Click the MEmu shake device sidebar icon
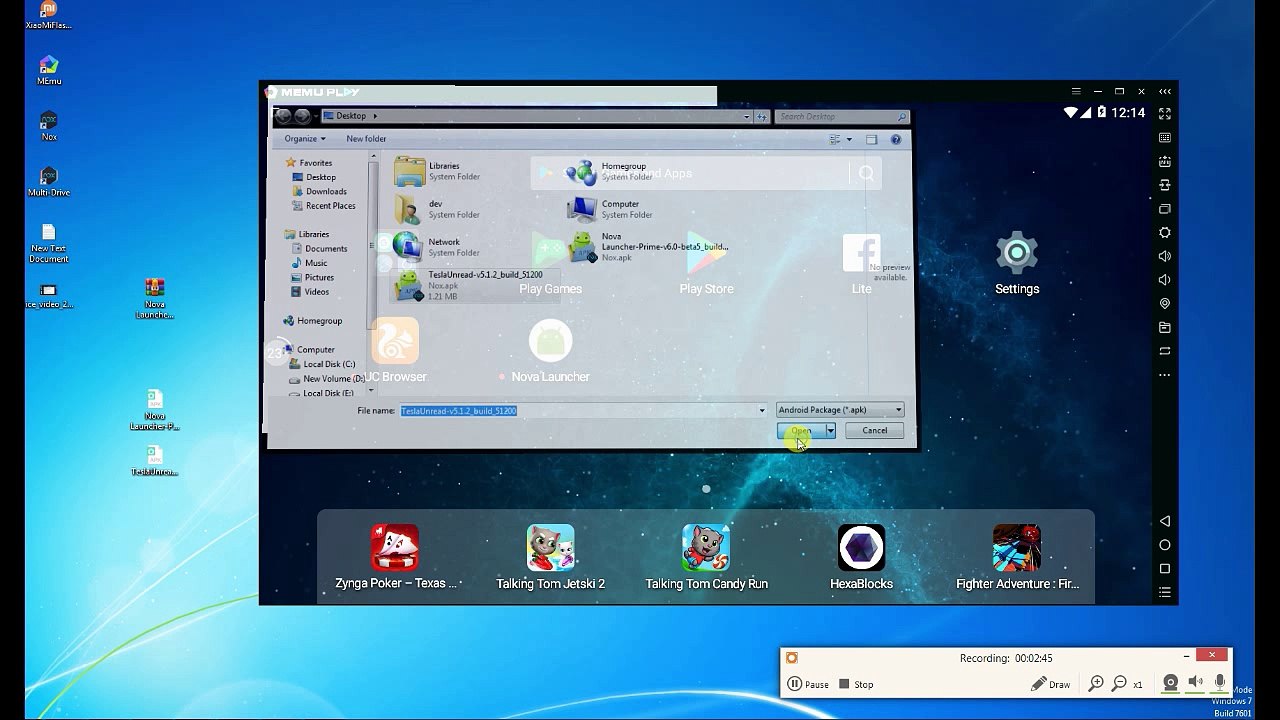The height and width of the screenshot is (720, 1280). point(1165,185)
